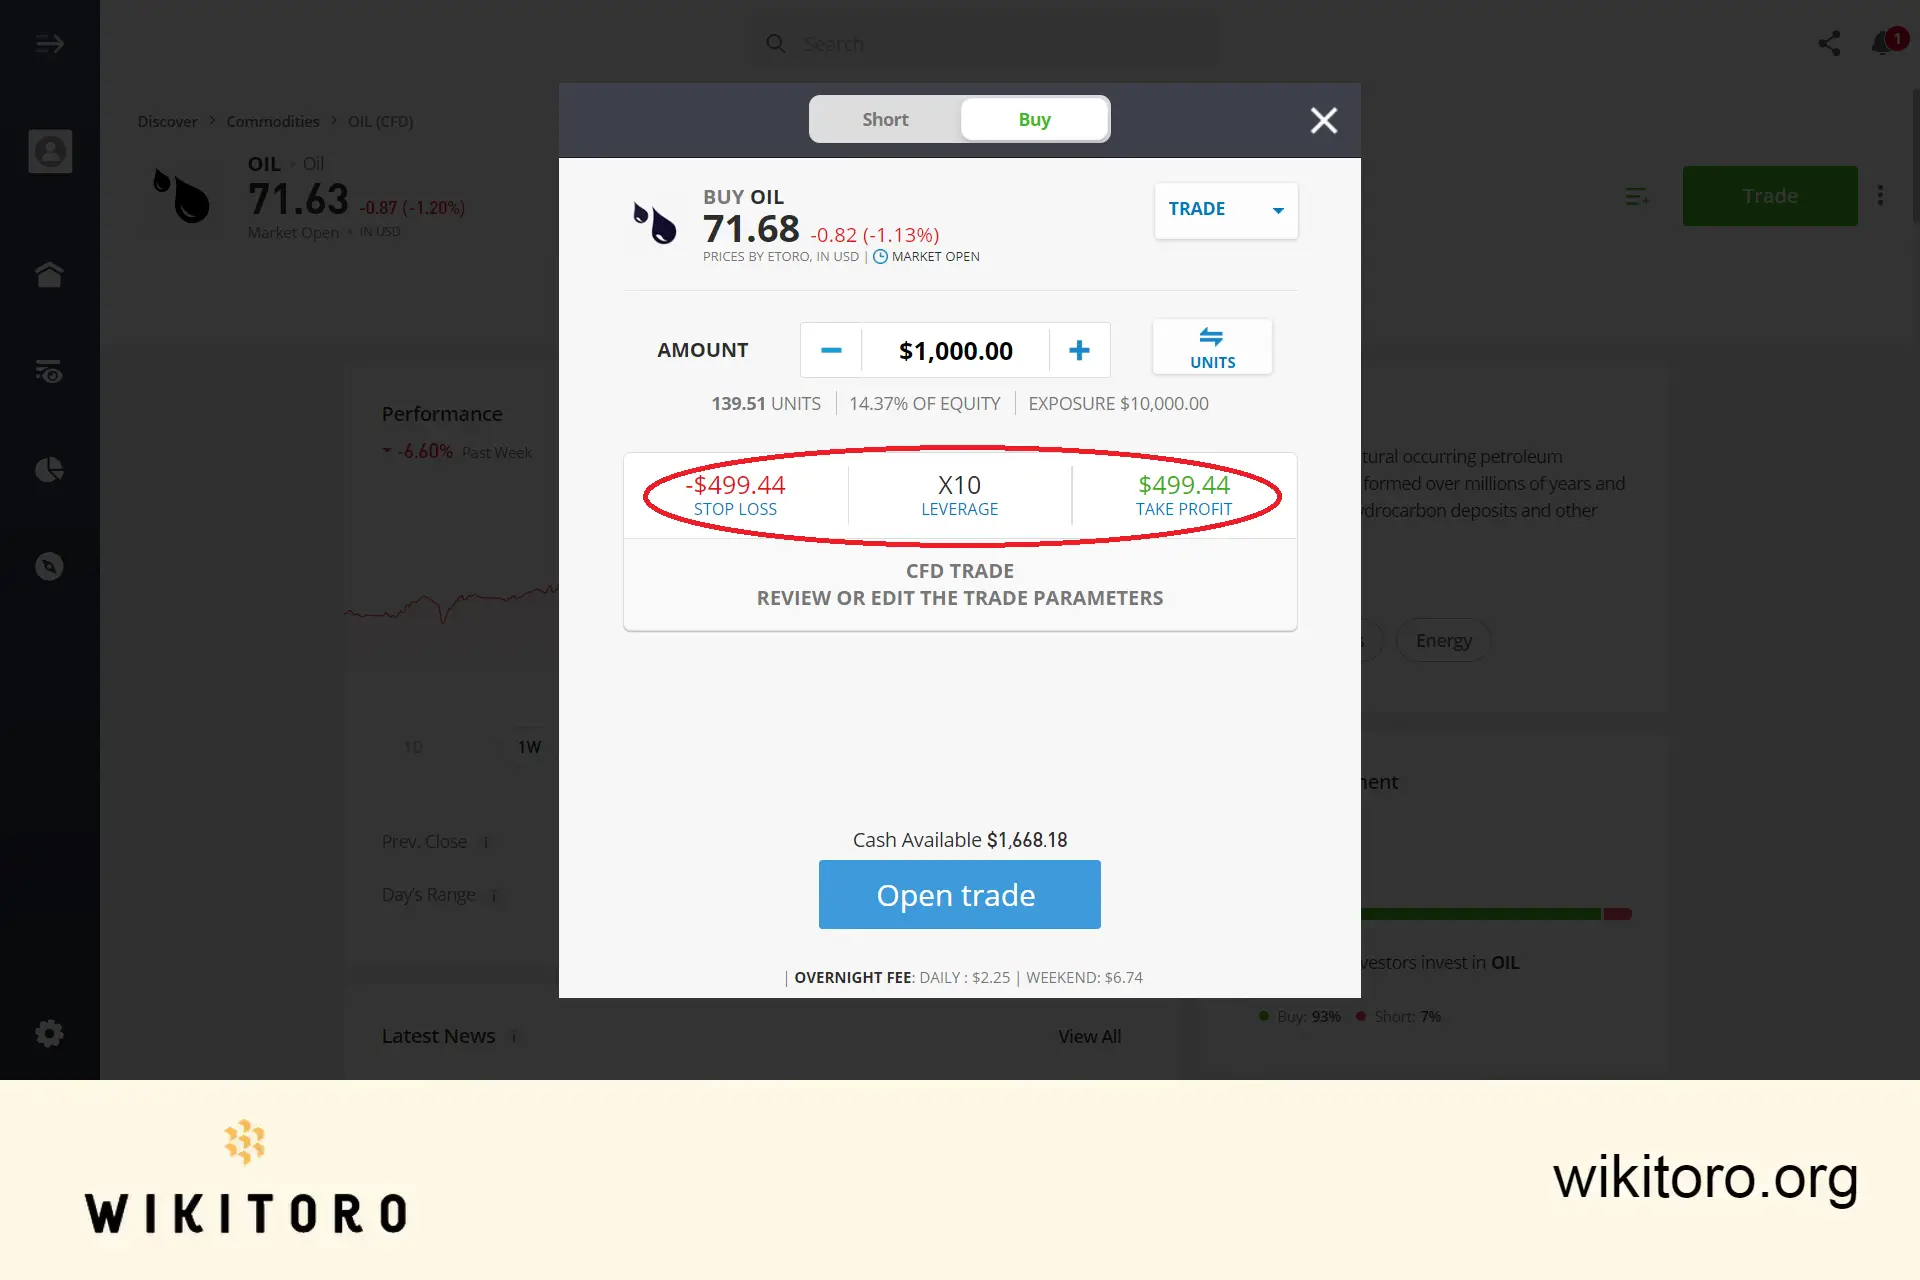The height and width of the screenshot is (1280, 1920).
Task: Toggle UNITS switch for amount display
Action: 1211,347
